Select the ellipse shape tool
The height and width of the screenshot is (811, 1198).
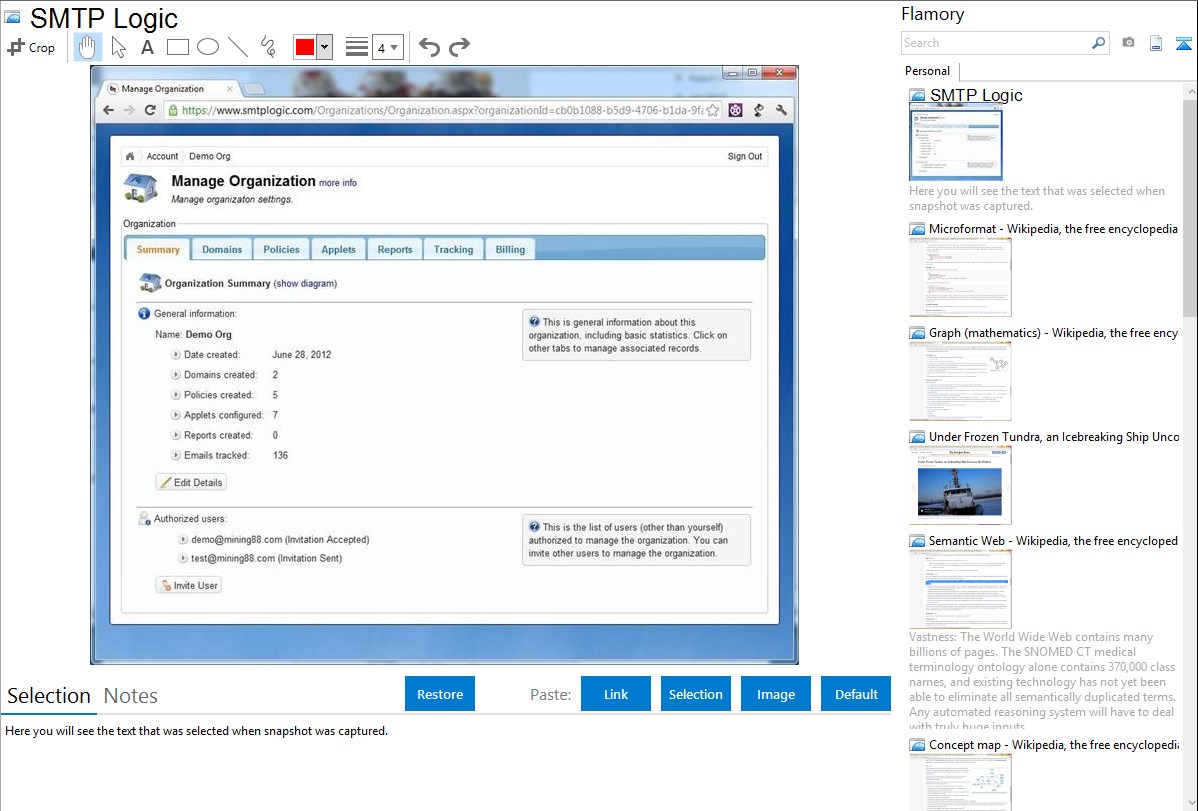tap(207, 47)
